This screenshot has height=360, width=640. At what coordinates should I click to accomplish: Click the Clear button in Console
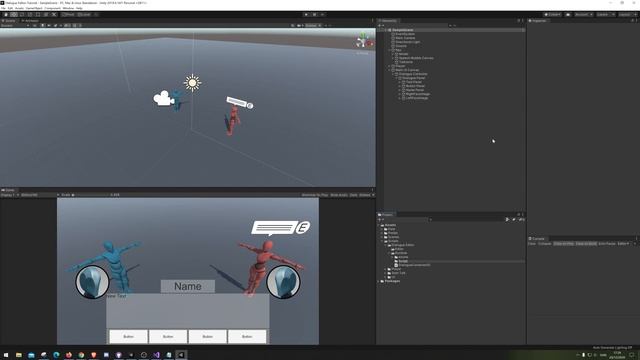pyautogui.click(x=532, y=244)
